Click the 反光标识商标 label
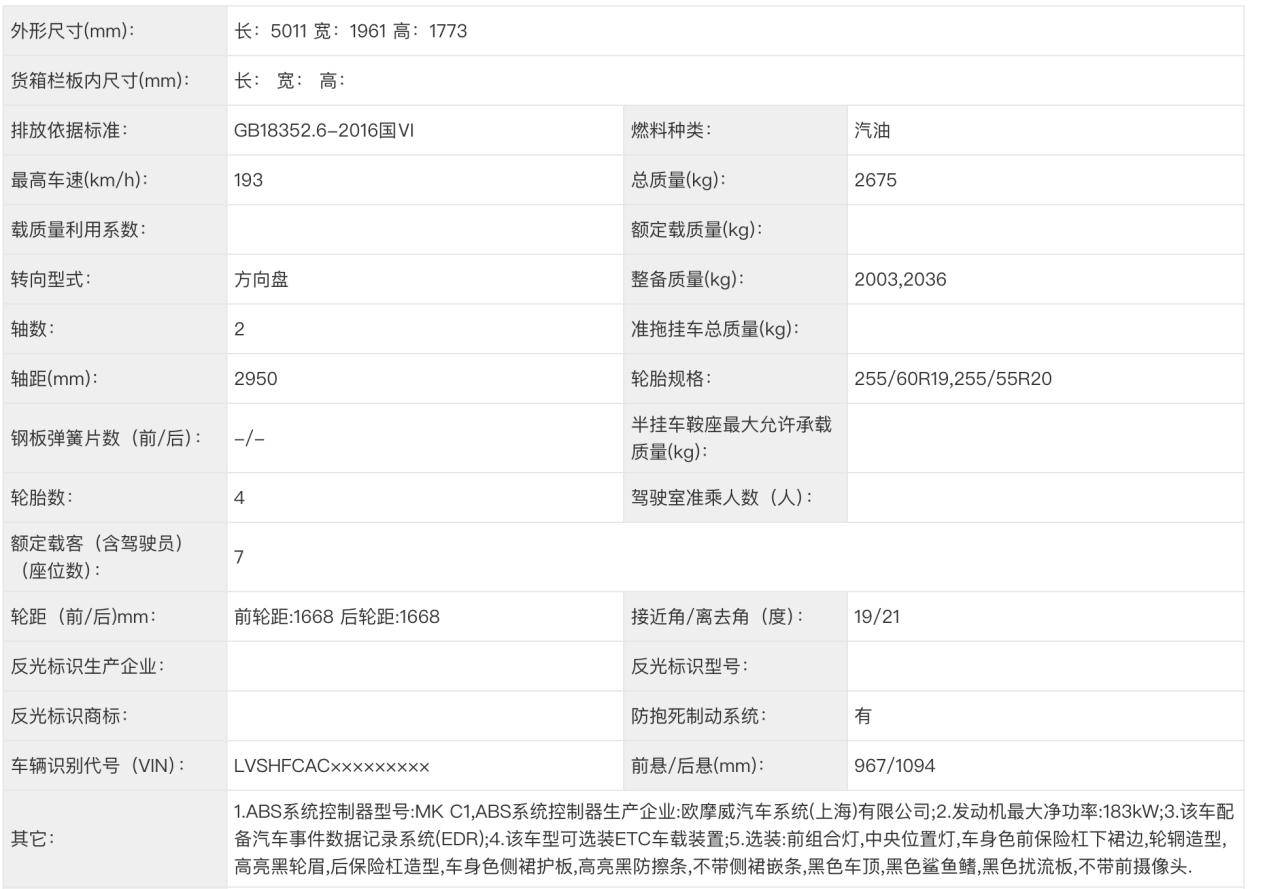The height and width of the screenshot is (889, 1267). [69, 716]
